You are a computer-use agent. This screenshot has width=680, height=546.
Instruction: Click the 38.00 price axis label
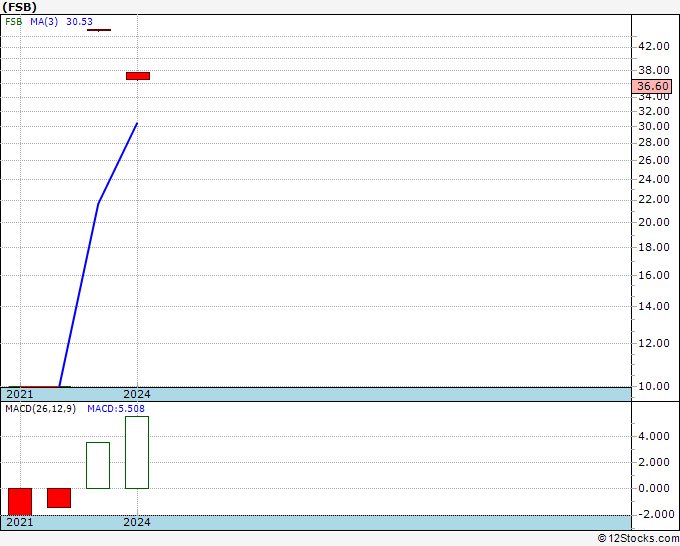click(x=654, y=70)
